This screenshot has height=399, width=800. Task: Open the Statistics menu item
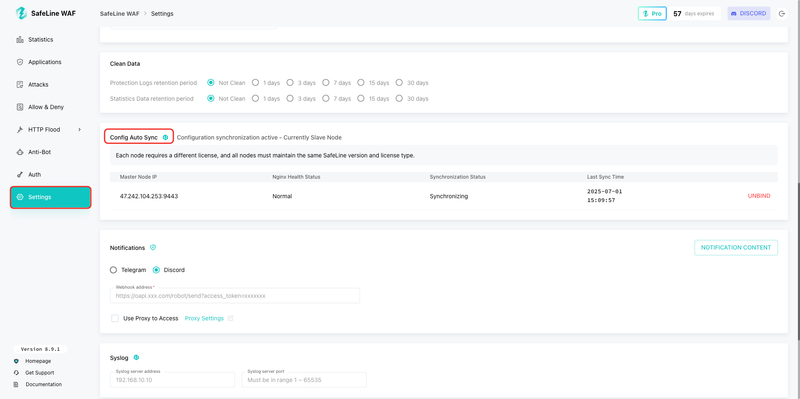coord(51,39)
